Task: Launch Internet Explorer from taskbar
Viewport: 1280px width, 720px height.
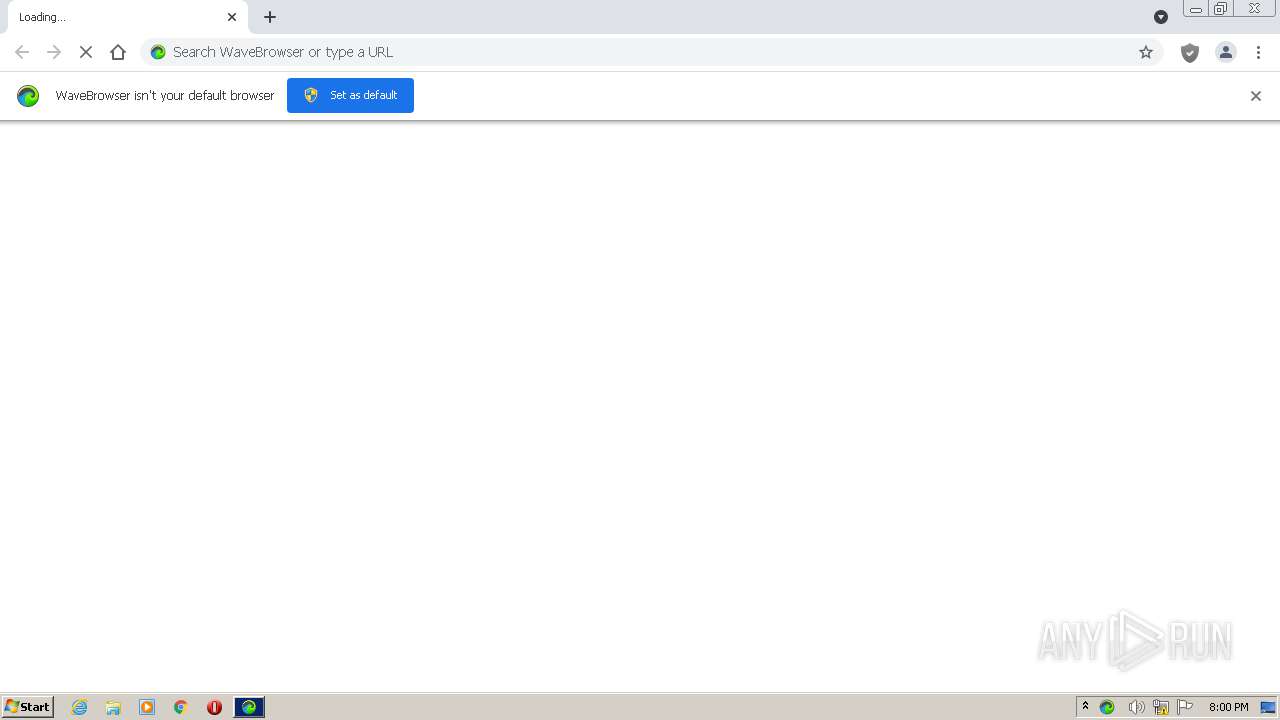Action: coord(80,707)
